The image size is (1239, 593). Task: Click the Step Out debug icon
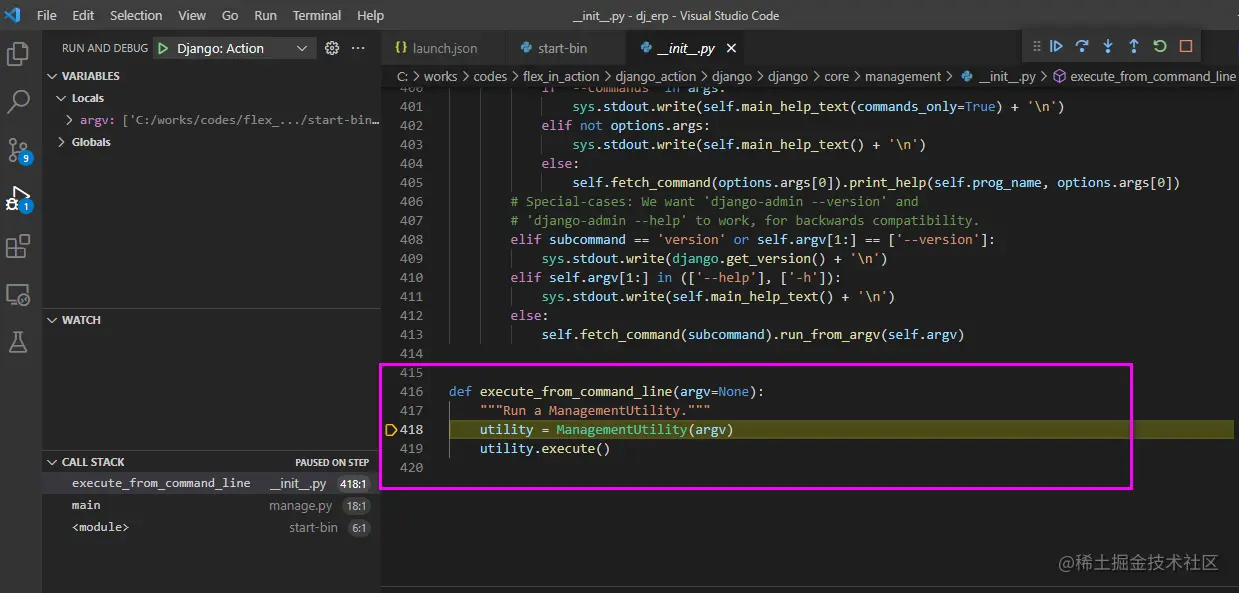[1134, 46]
